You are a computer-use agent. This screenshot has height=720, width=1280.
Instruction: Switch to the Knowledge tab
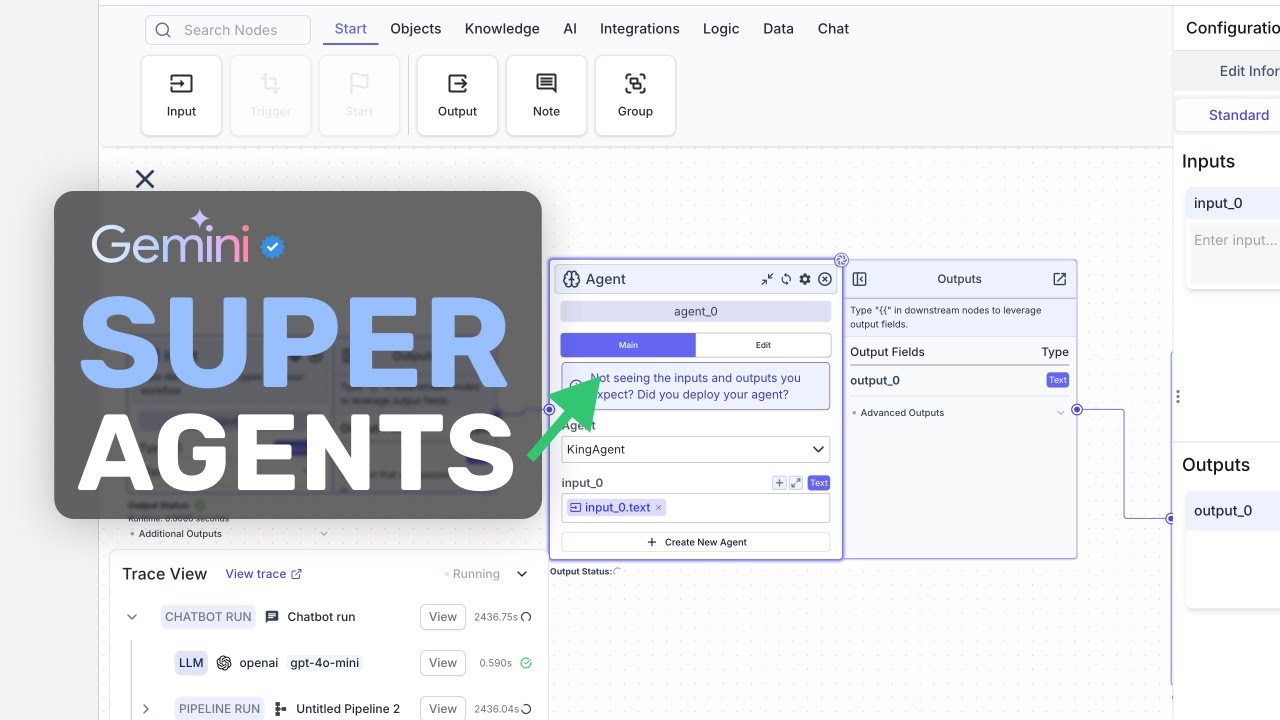tap(502, 29)
